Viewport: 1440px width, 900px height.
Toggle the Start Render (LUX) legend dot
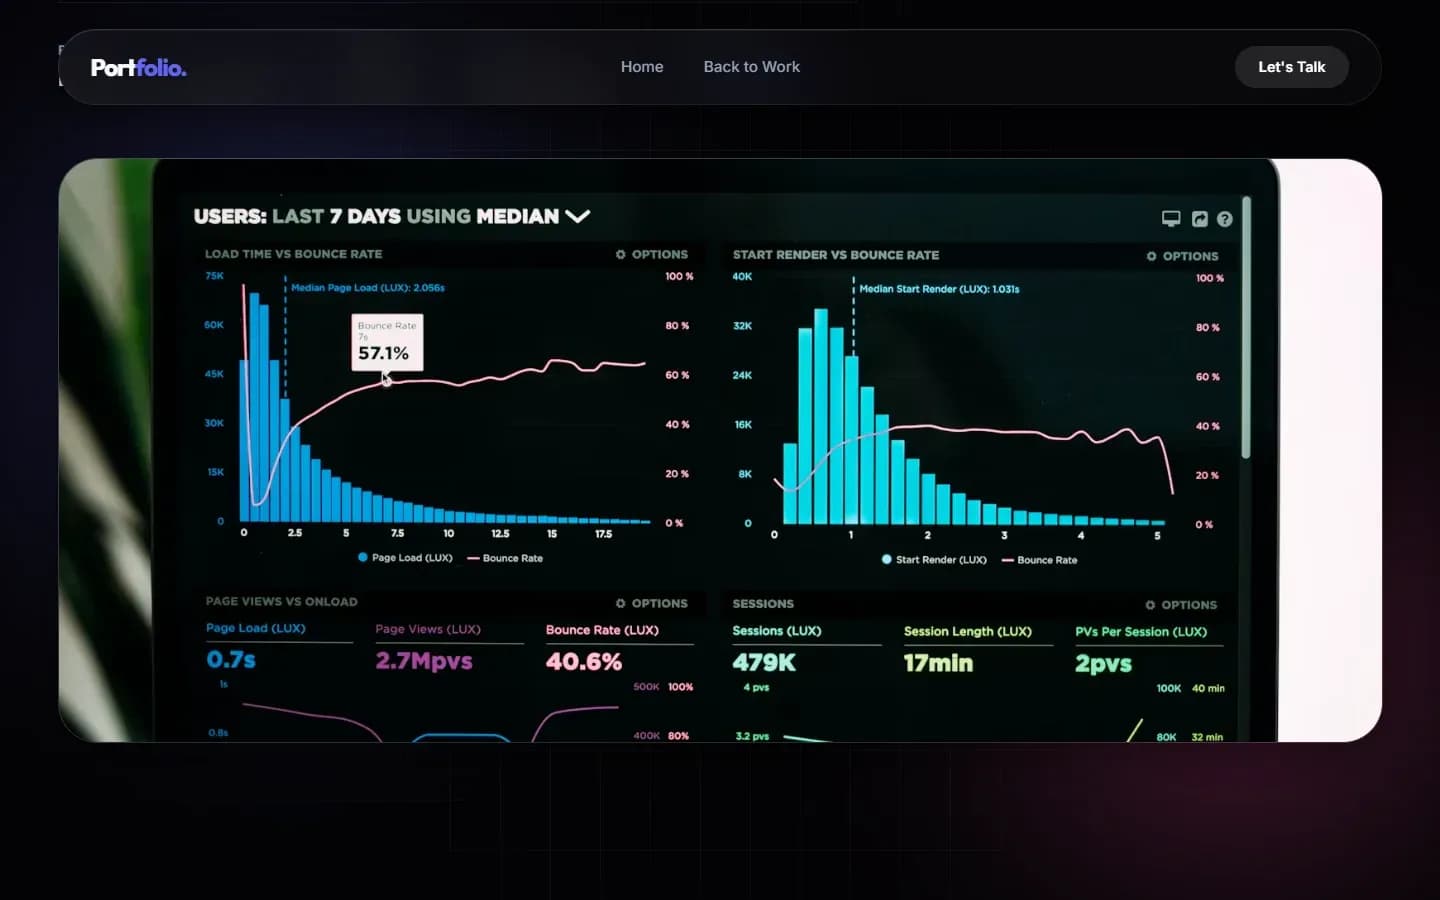[887, 559]
